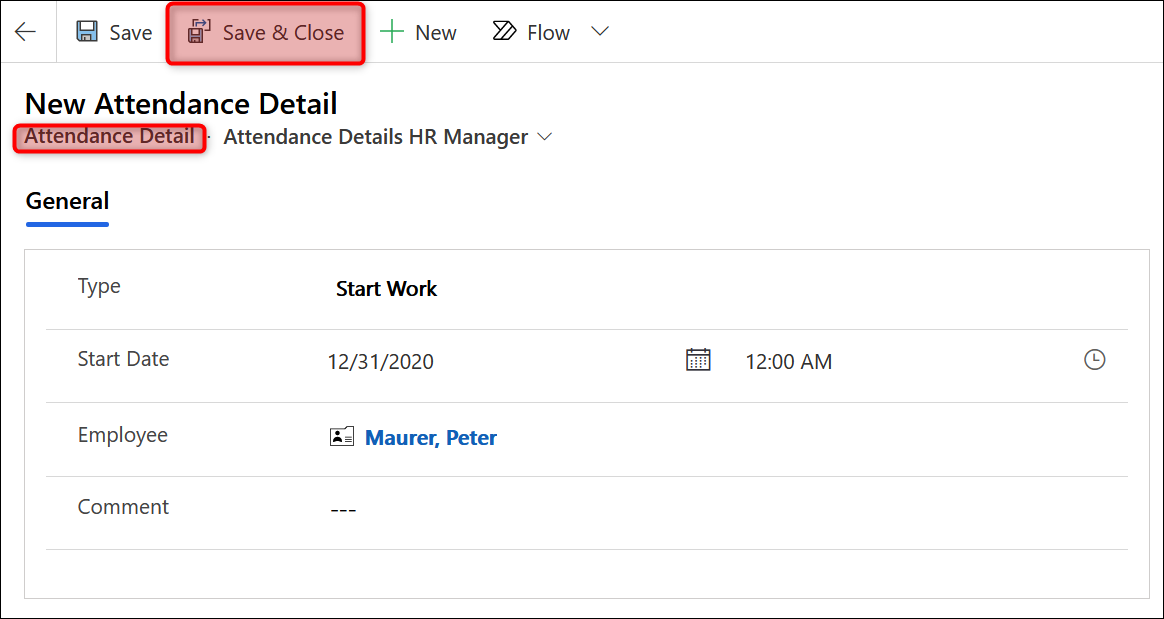
Task: Click the Start Date field 12/31/2020
Action: point(381,362)
